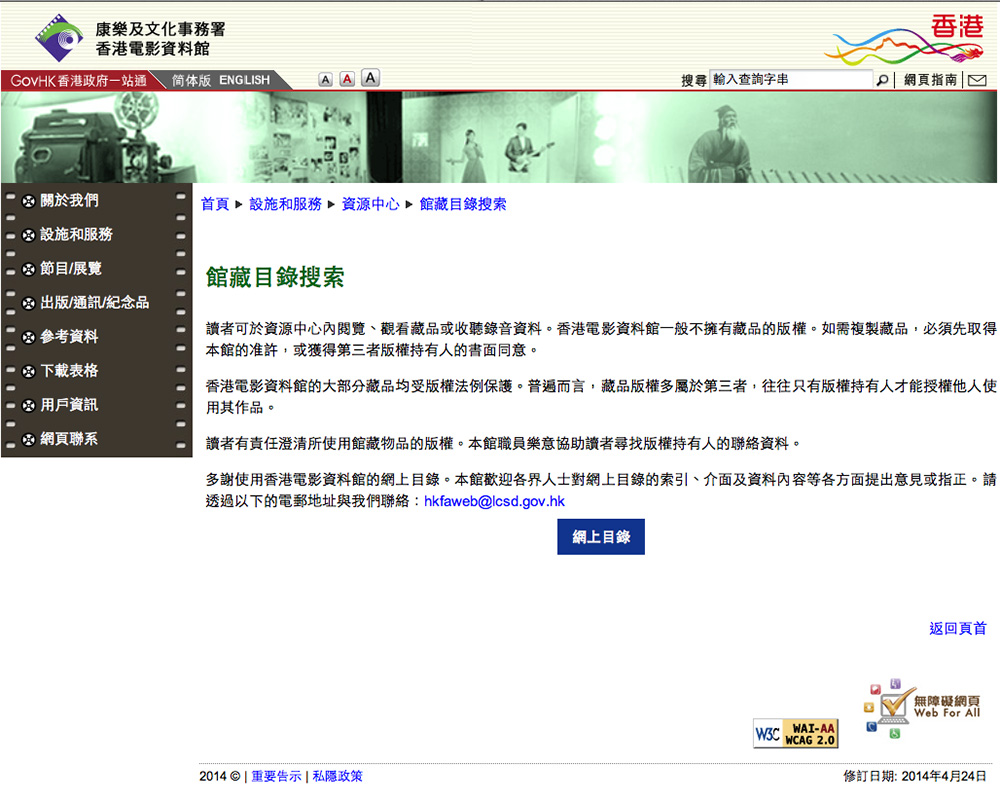Click the envelope contact icon
Image resolution: width=1000 pixels, height=802 pixels.
pos(977,80)
